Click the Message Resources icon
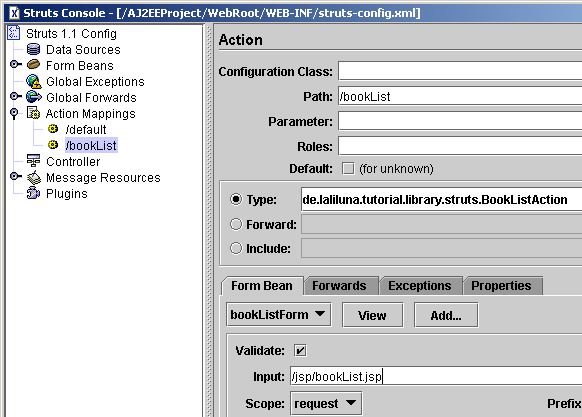 pyautogui.click(x=34, y=177)
